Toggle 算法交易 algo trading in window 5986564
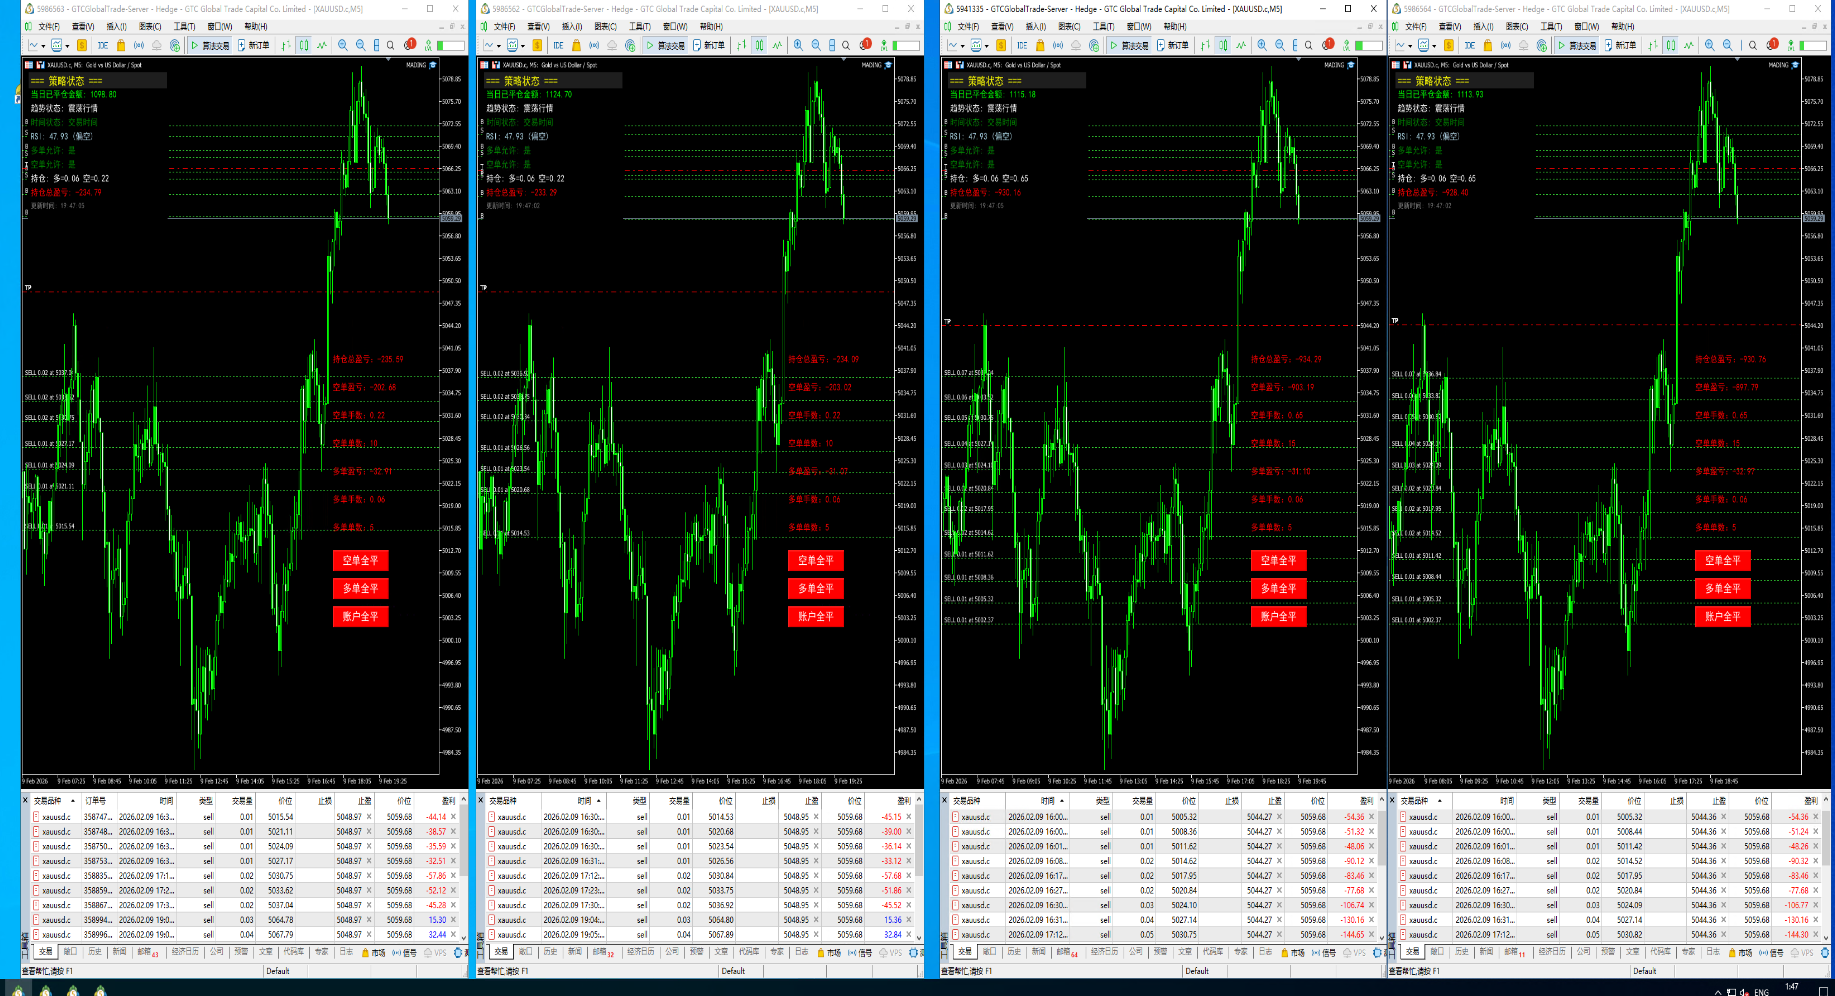This screenshot has width=1835, height=996. coord(1578,45)
